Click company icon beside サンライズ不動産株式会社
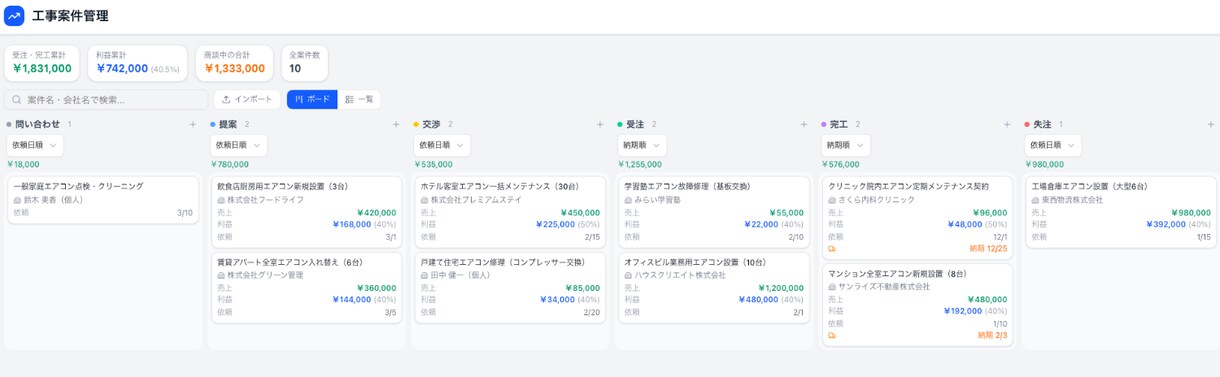 (x=832, y=287)
